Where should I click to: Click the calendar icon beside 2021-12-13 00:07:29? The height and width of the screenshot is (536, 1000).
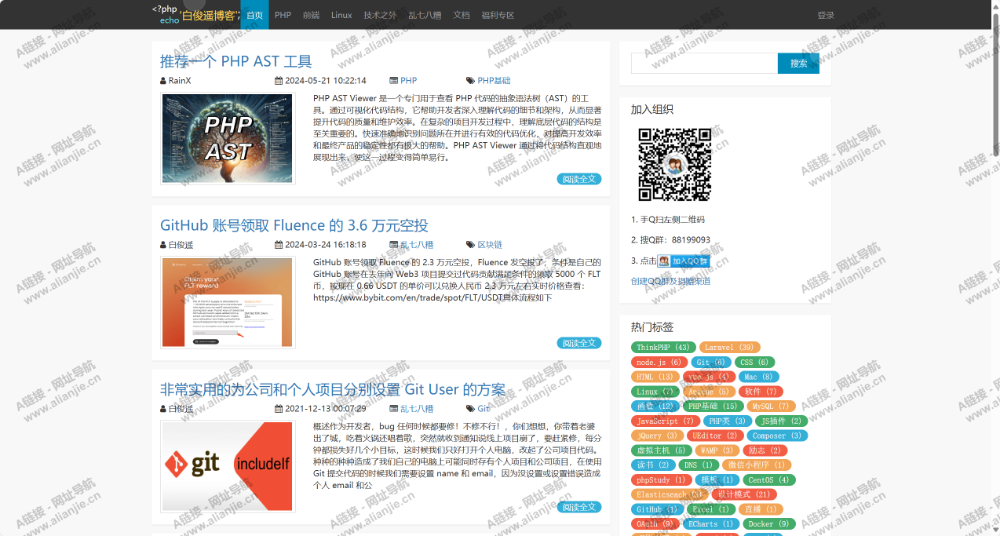(x=279, y=408)
